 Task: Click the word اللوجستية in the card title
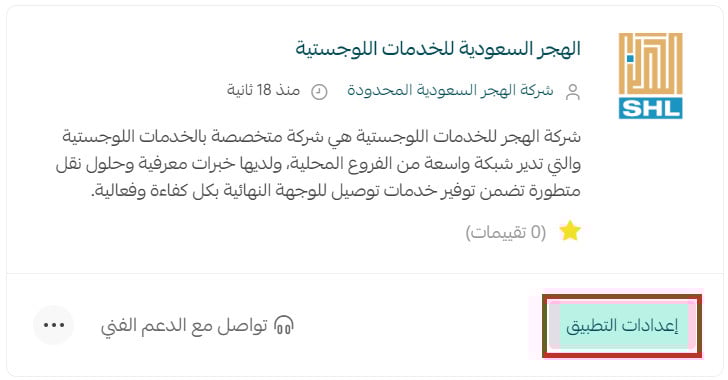click(336, 49)
